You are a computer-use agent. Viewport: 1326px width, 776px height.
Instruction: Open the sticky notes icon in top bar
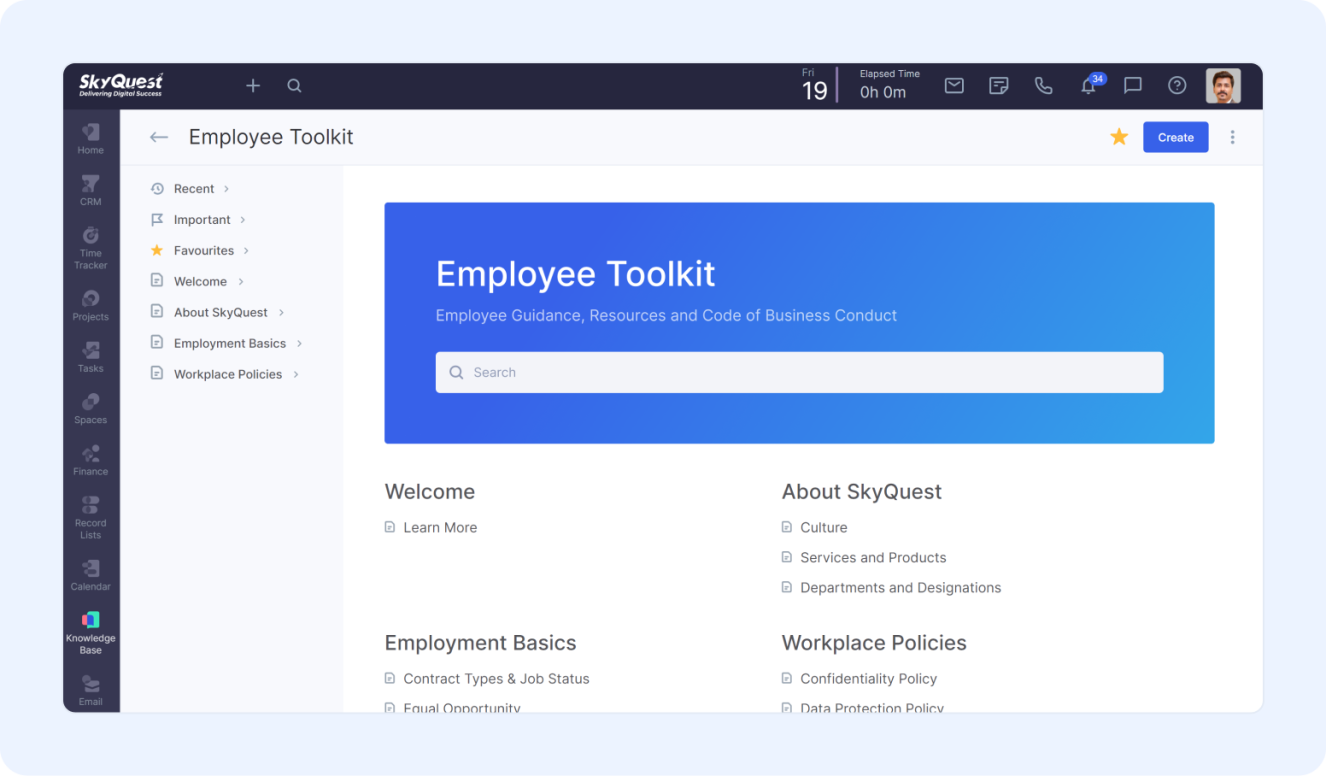(998, 86)
